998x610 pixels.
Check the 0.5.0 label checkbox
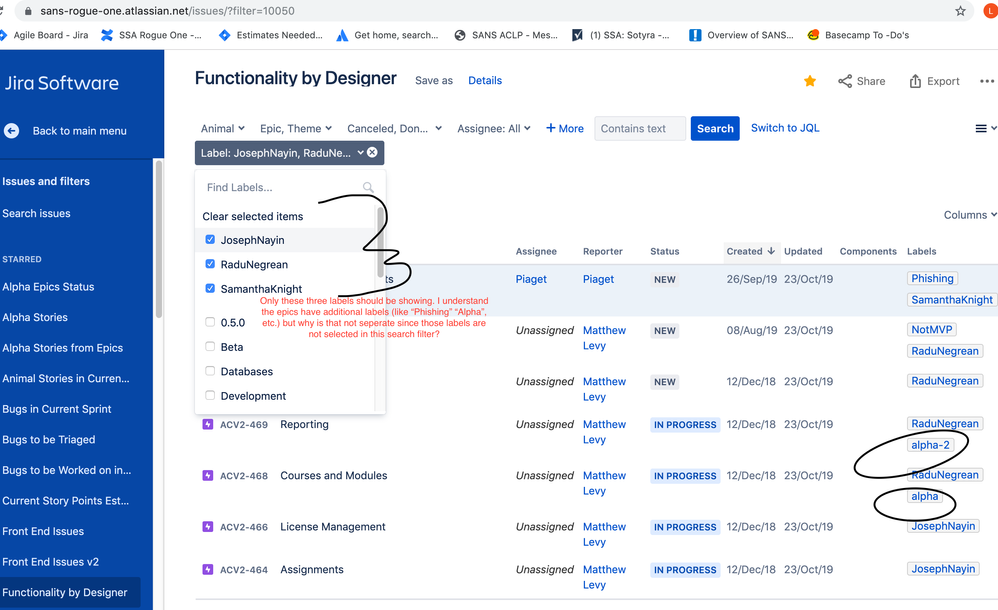click(x=210, y=322)
